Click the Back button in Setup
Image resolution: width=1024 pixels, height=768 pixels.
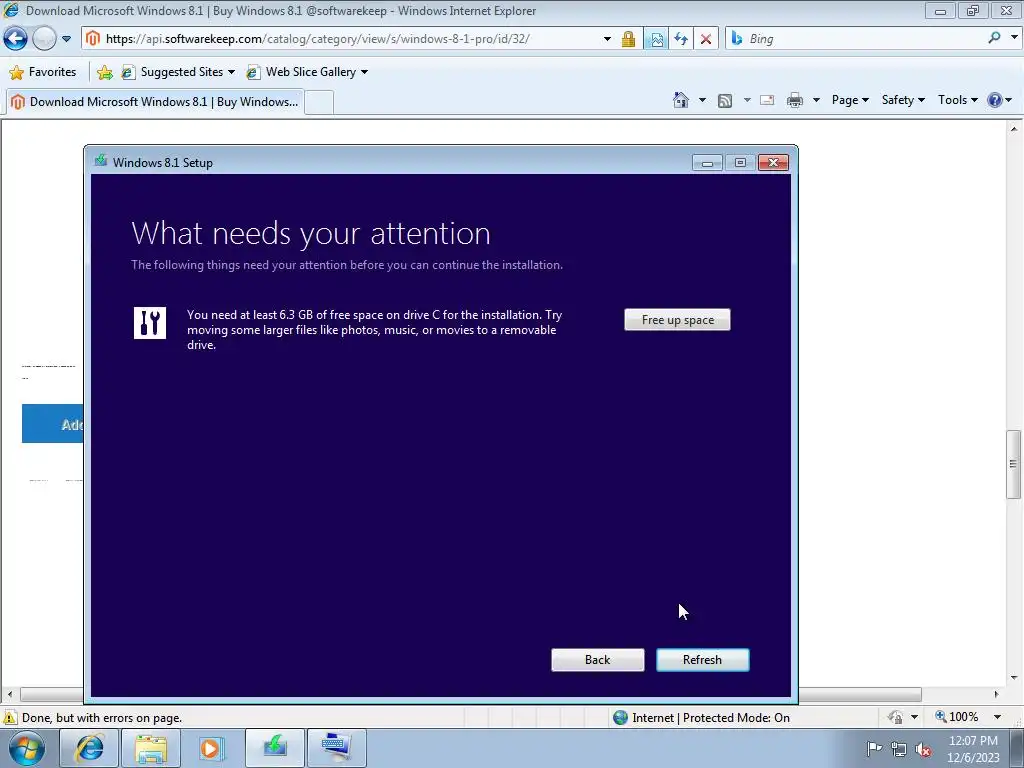click(x=598, y=660)
